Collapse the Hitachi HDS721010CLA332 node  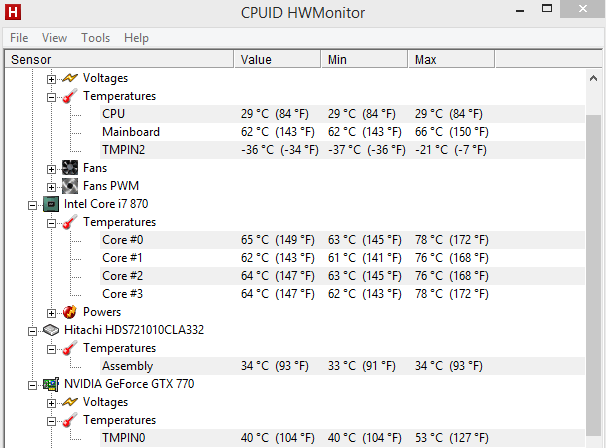(x=32, y=331)
